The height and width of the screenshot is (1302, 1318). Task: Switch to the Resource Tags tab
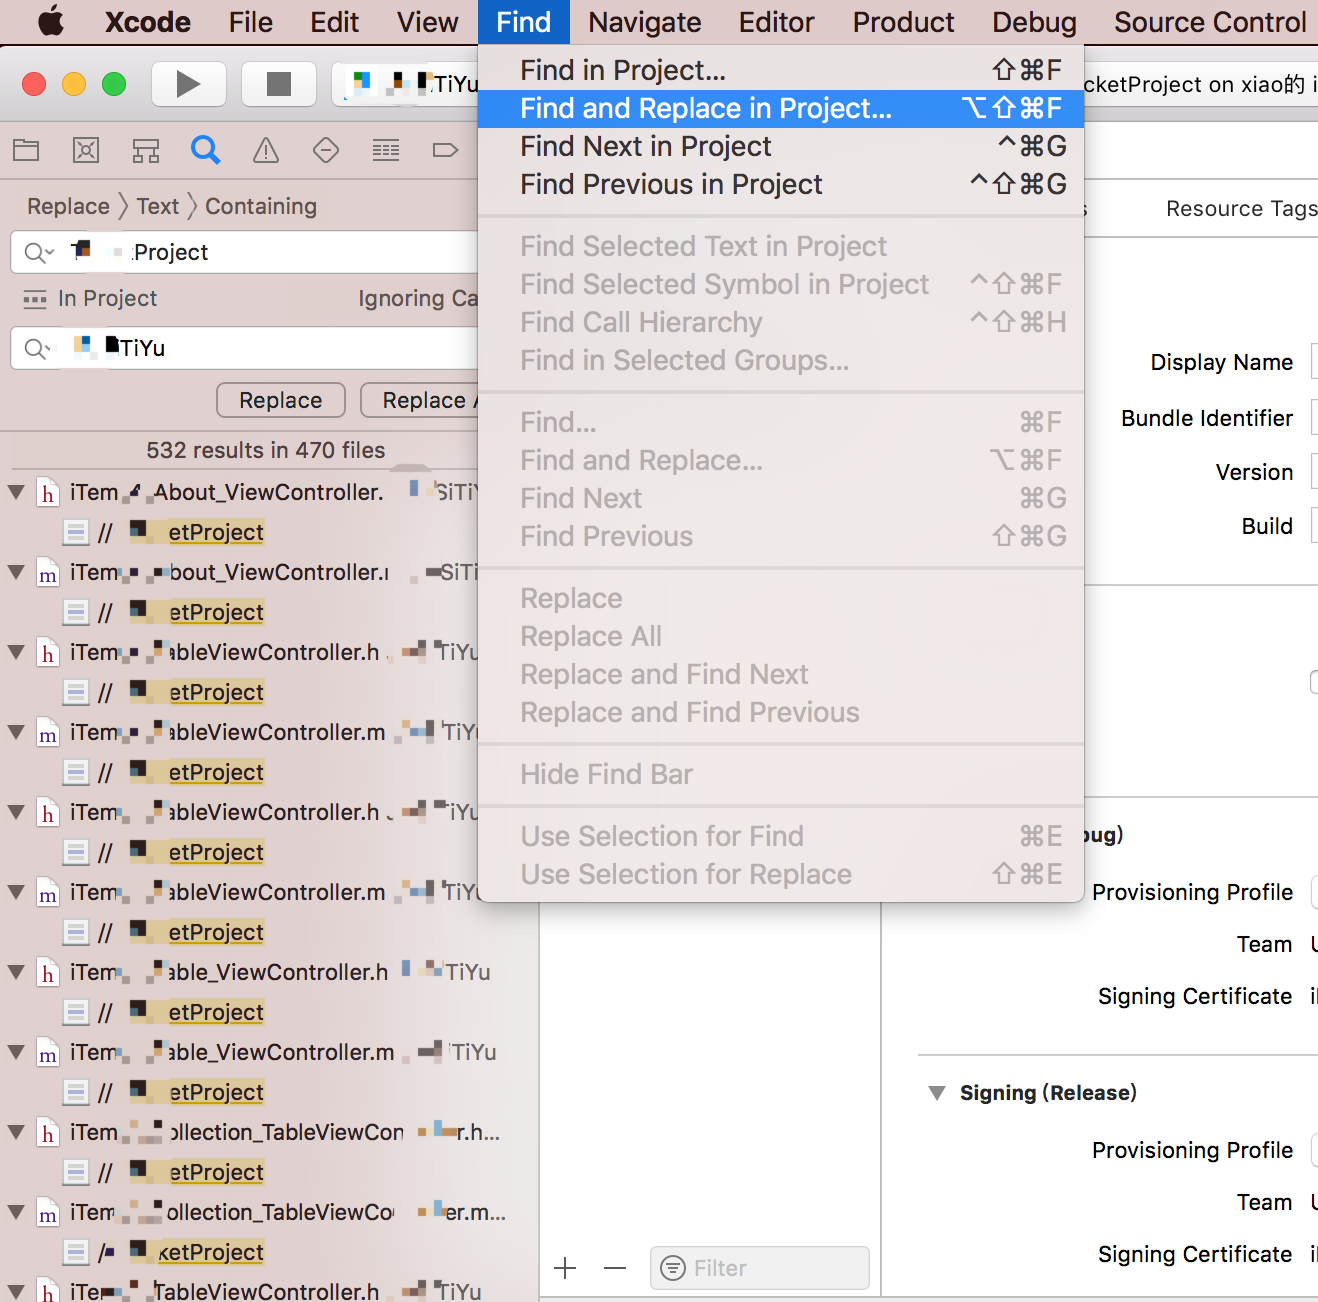pyautogui.click(x=1242, y=208)
